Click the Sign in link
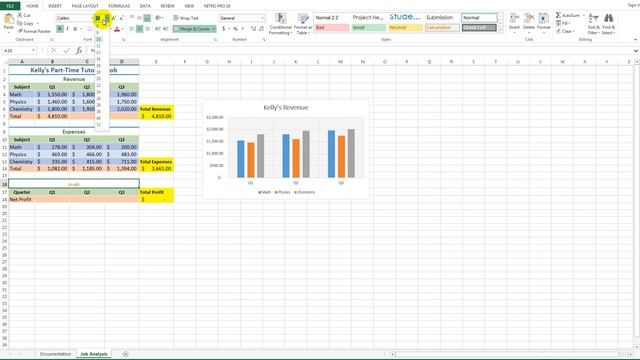 633,6
